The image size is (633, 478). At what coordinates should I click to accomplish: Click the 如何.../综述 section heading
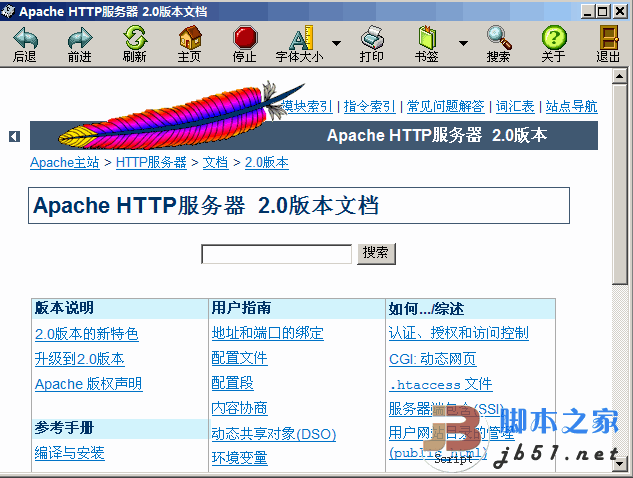(426, 309)
